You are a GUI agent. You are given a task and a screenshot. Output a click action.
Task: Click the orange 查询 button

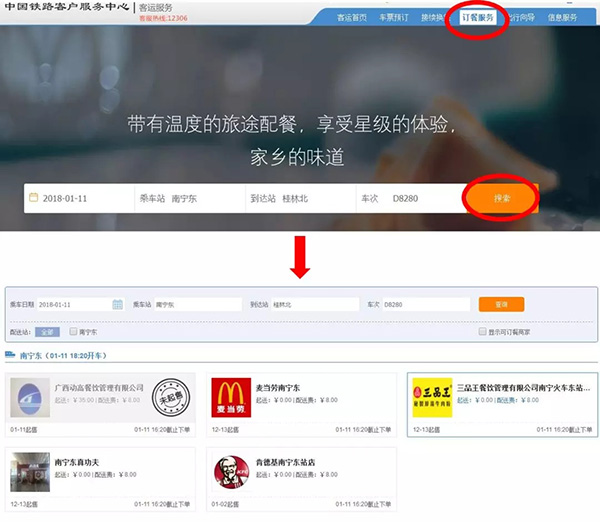click(x=501, y=304)
